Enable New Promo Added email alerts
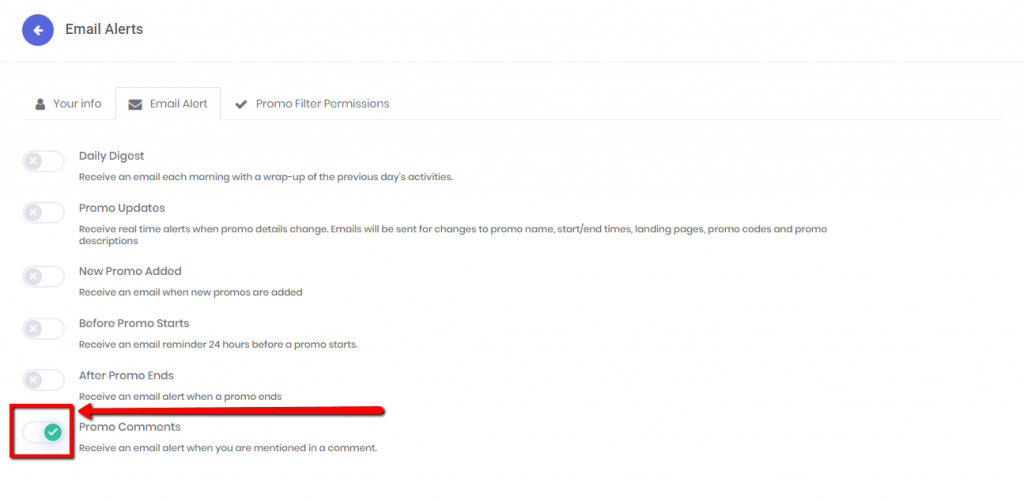1024x501 pixels. [x=44, y=276]
